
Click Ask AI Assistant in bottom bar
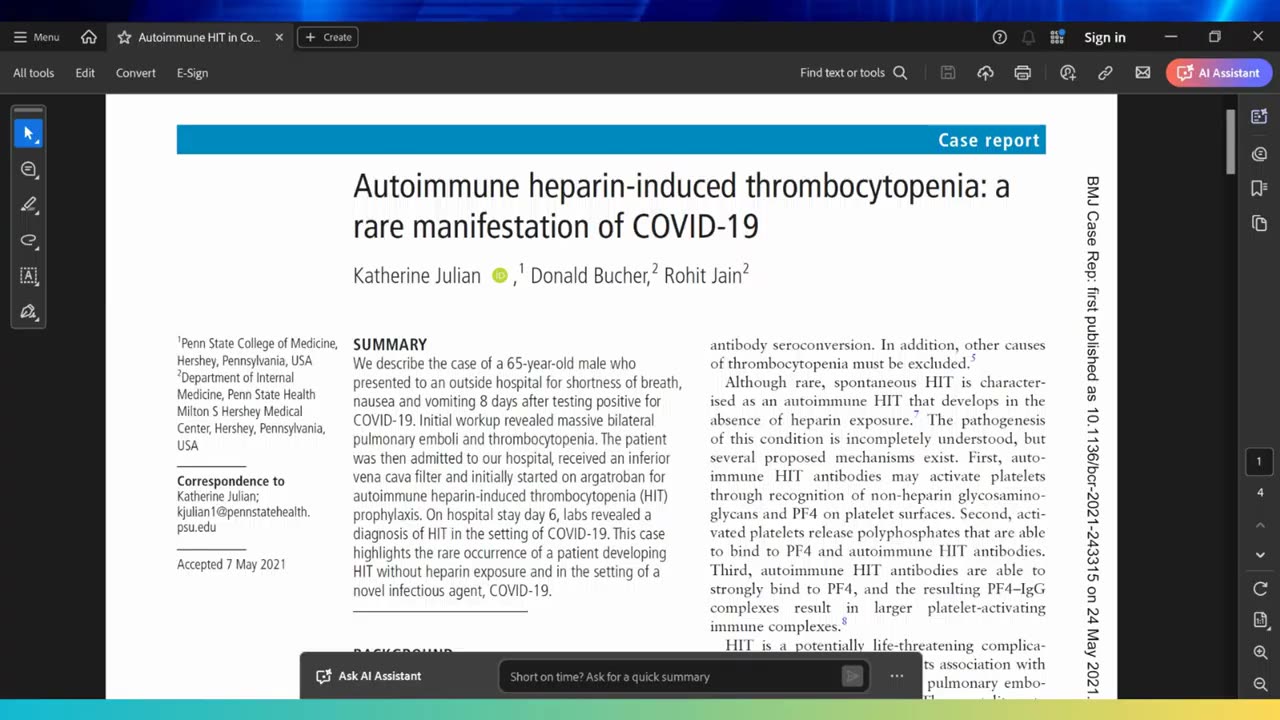[368, 676]
